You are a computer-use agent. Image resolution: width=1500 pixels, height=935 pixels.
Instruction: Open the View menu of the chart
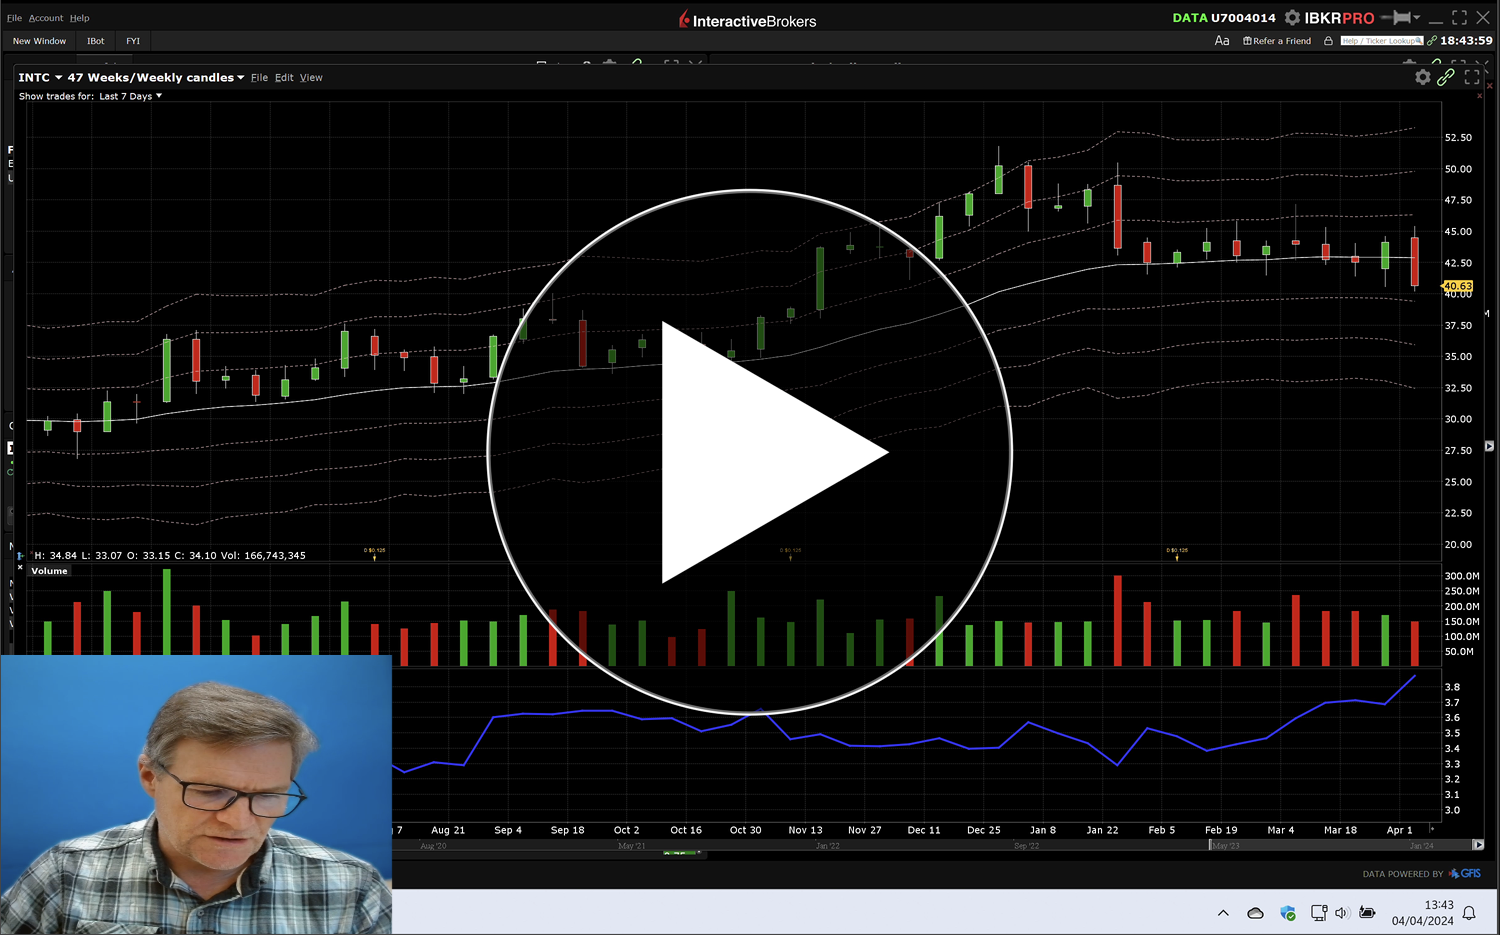[311, 77]
